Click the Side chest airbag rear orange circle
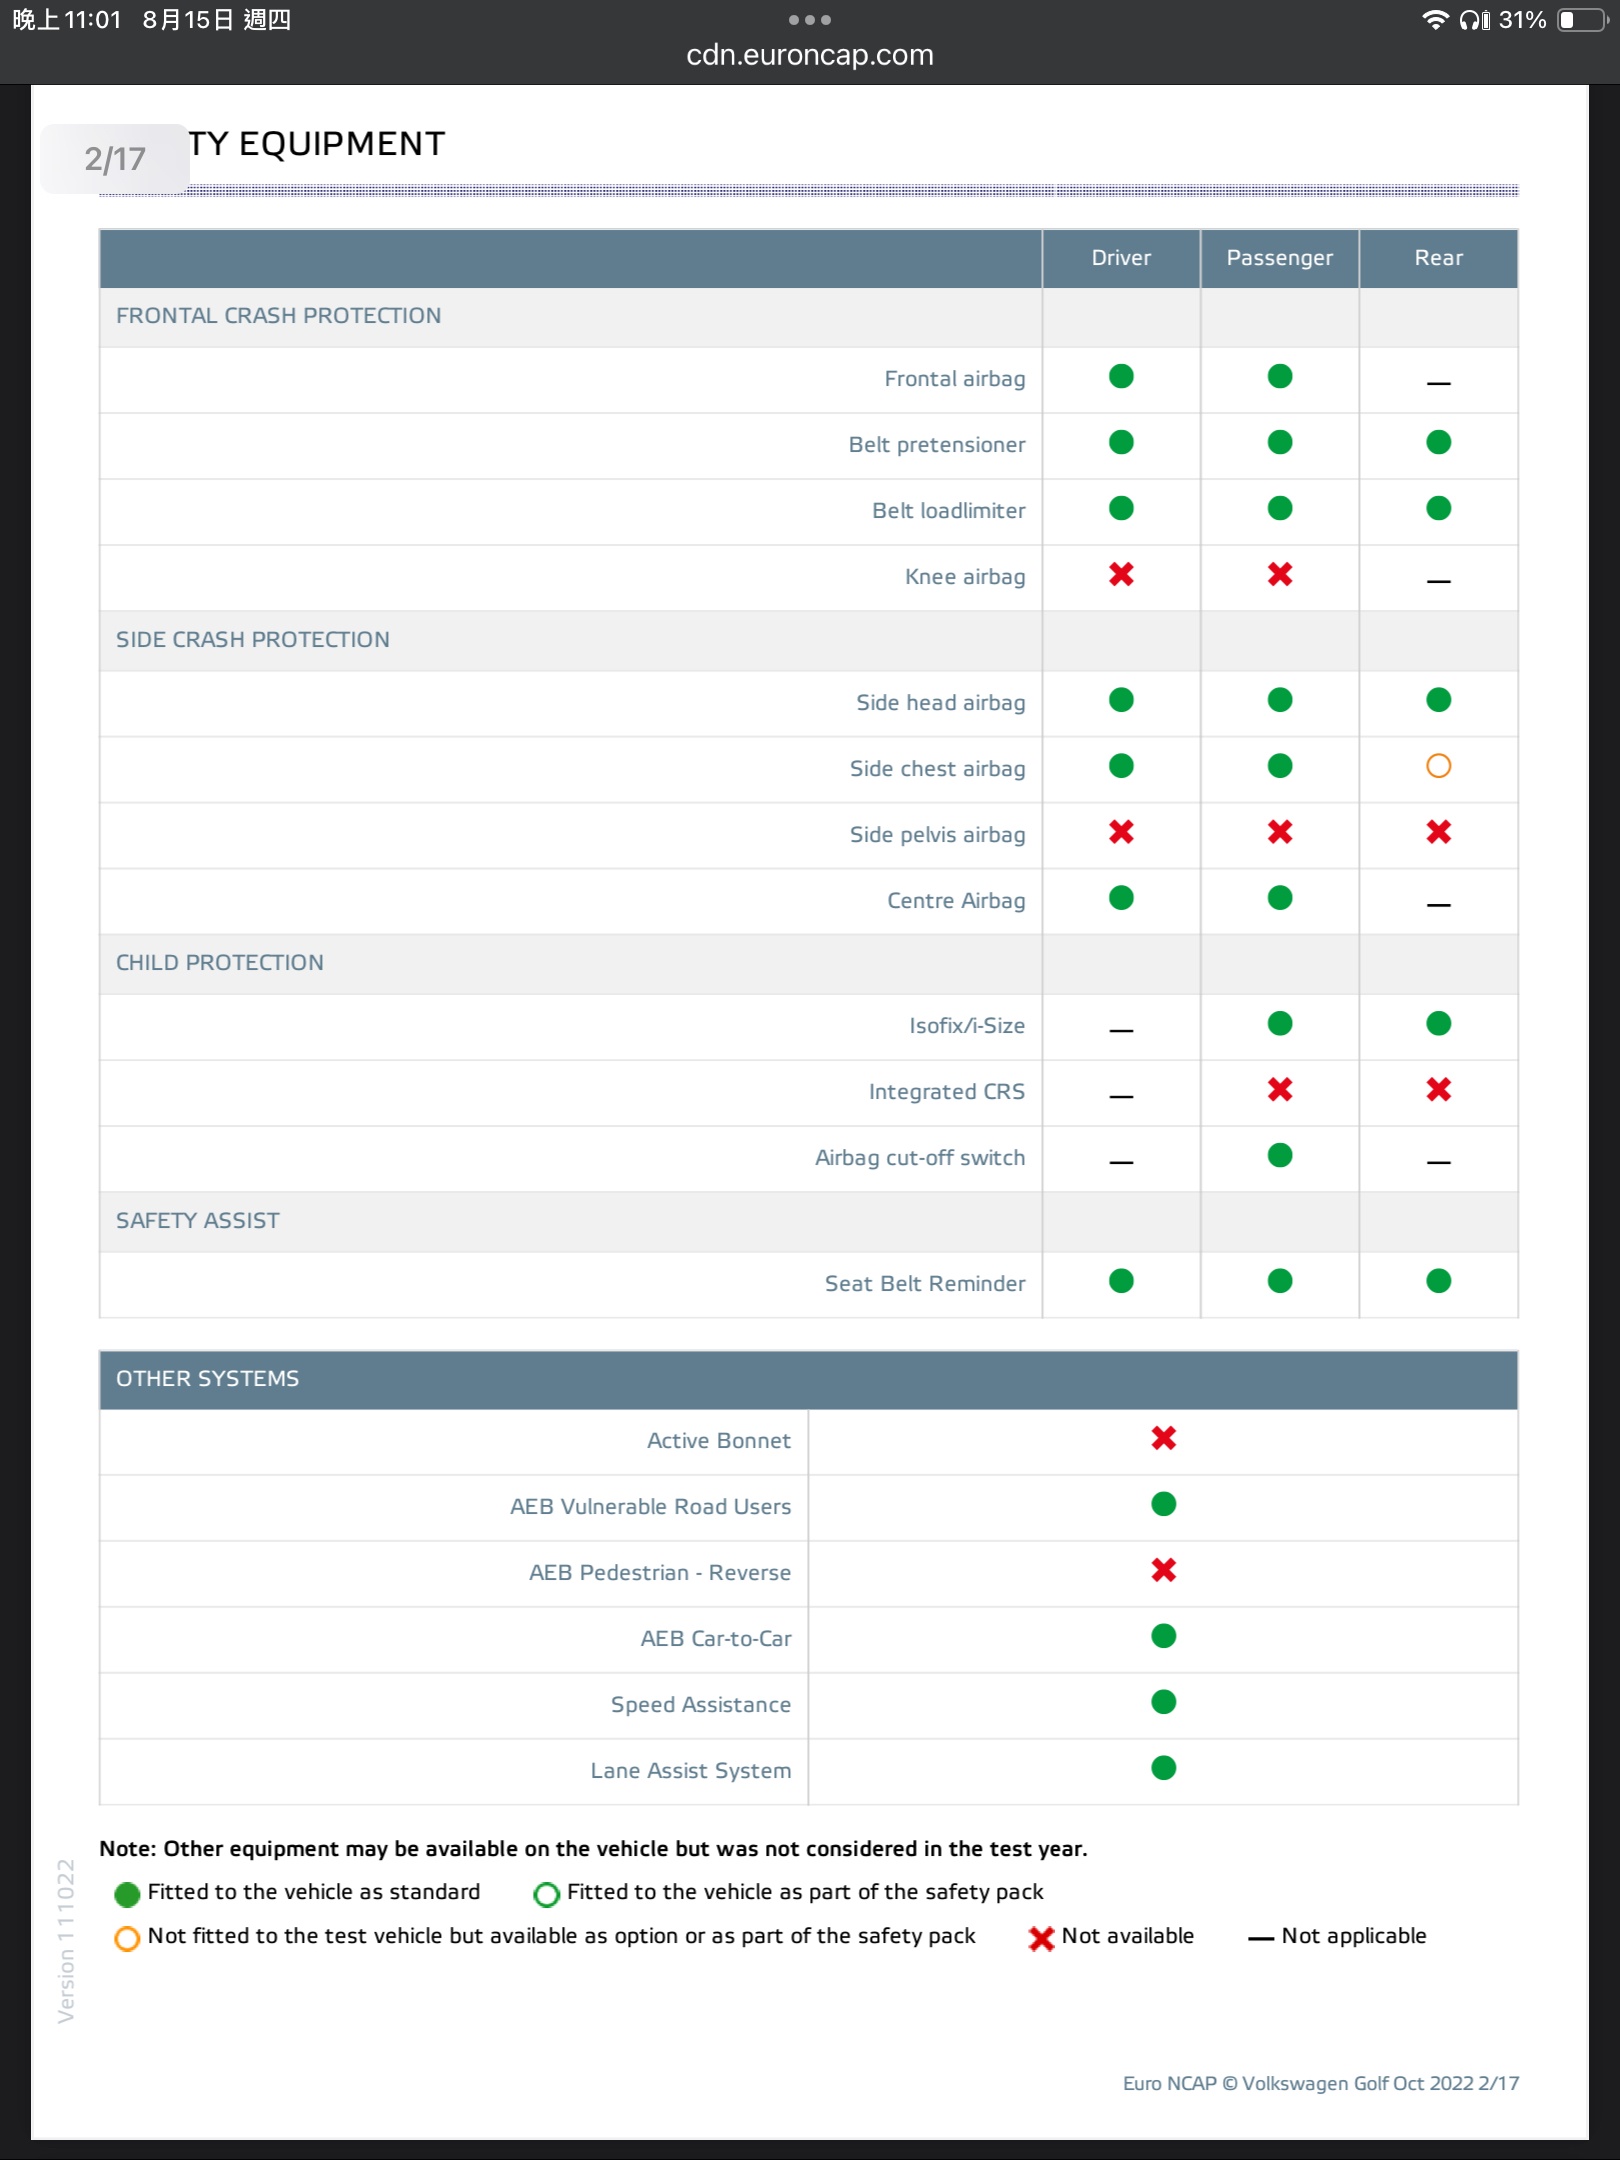The height and width of the screenshot is (2160, 1620). pyautogui.click(x=1438, y=766)
